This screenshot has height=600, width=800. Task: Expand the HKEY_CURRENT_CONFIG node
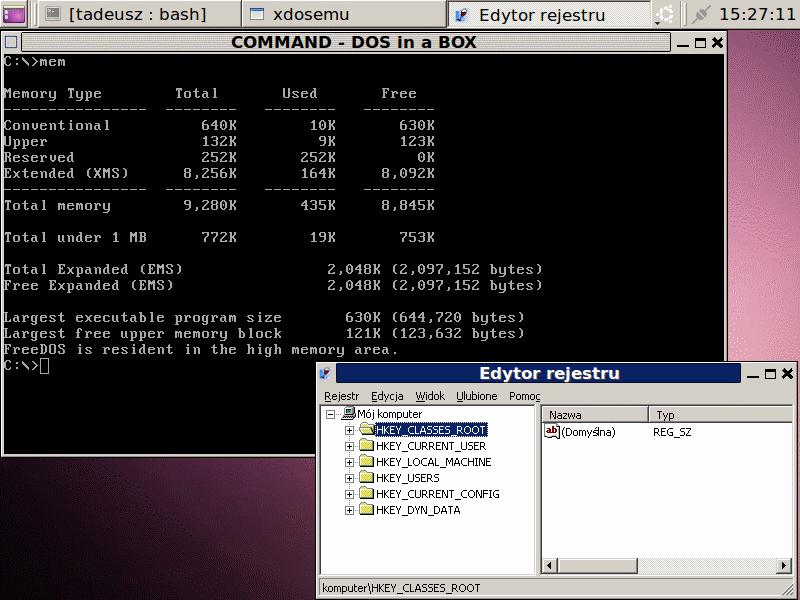click(349, 494)
